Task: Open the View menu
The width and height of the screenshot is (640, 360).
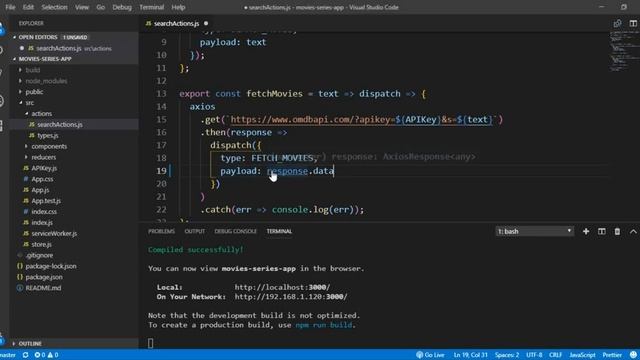Action: pyautogui.click(x=82, y=7)
